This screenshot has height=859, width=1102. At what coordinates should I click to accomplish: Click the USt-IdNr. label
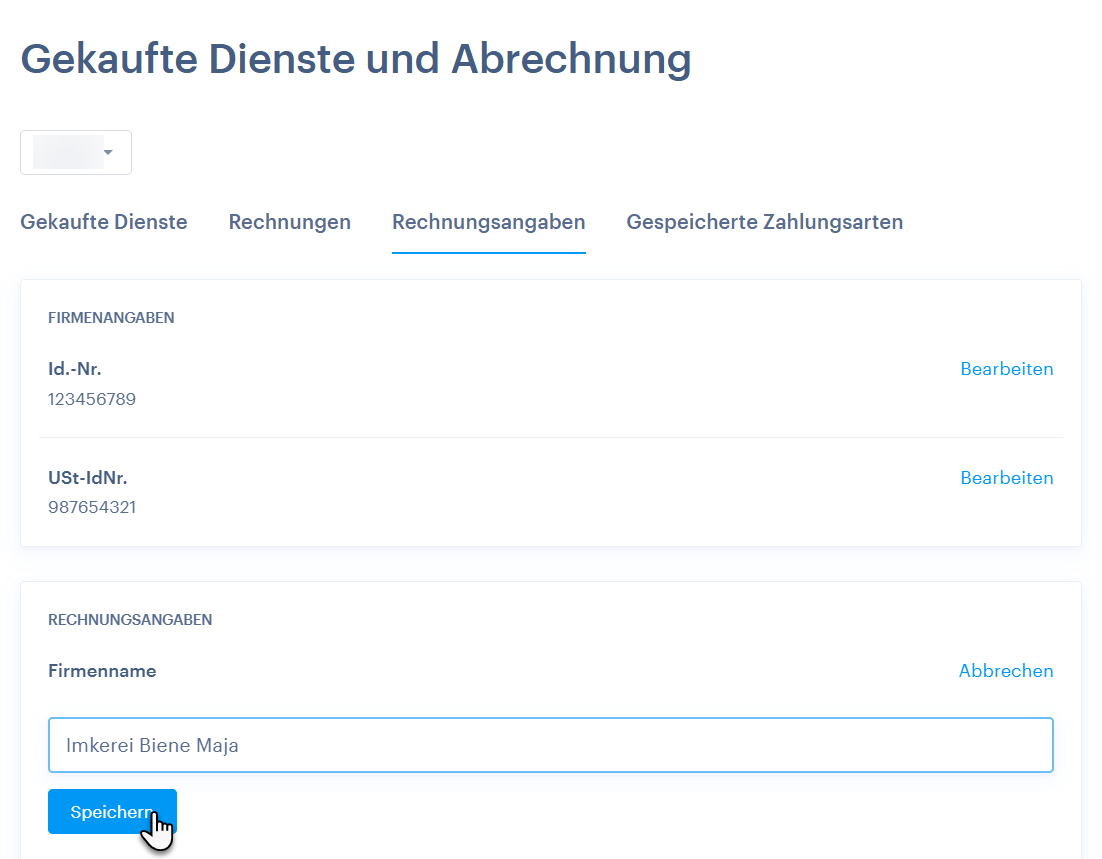(x=88, y=478)
